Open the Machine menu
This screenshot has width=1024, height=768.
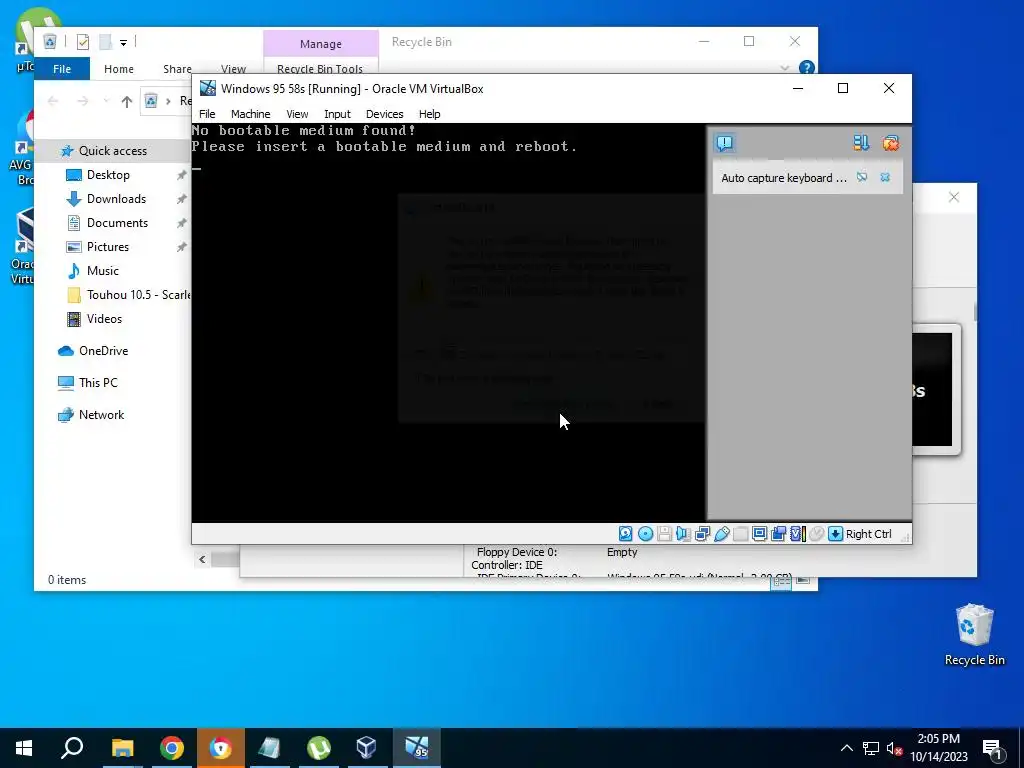tap(250, 114)
